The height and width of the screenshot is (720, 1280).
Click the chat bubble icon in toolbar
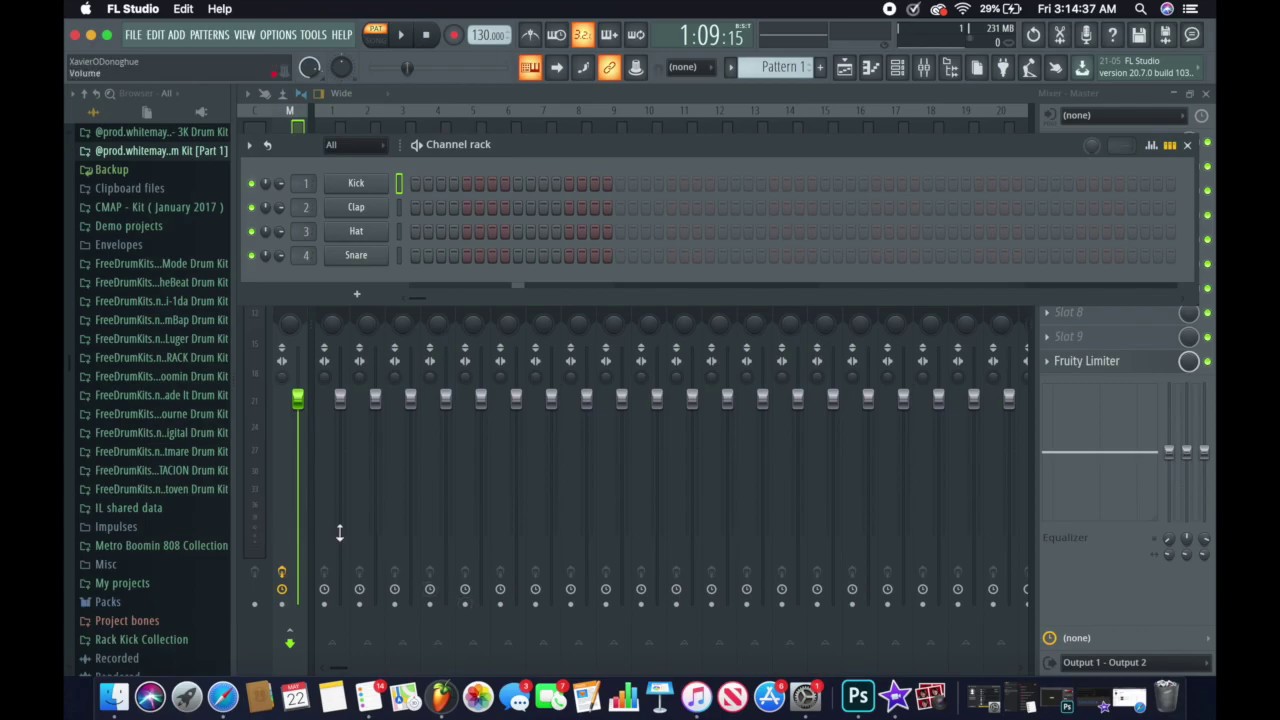(1192, 35)
